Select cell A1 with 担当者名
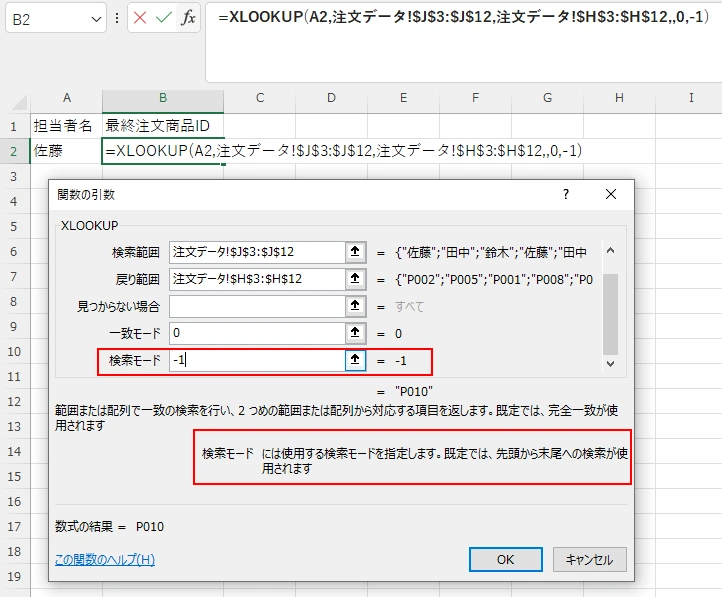The height and width of the screenshot is (597, 722). (x=66, y=126)
